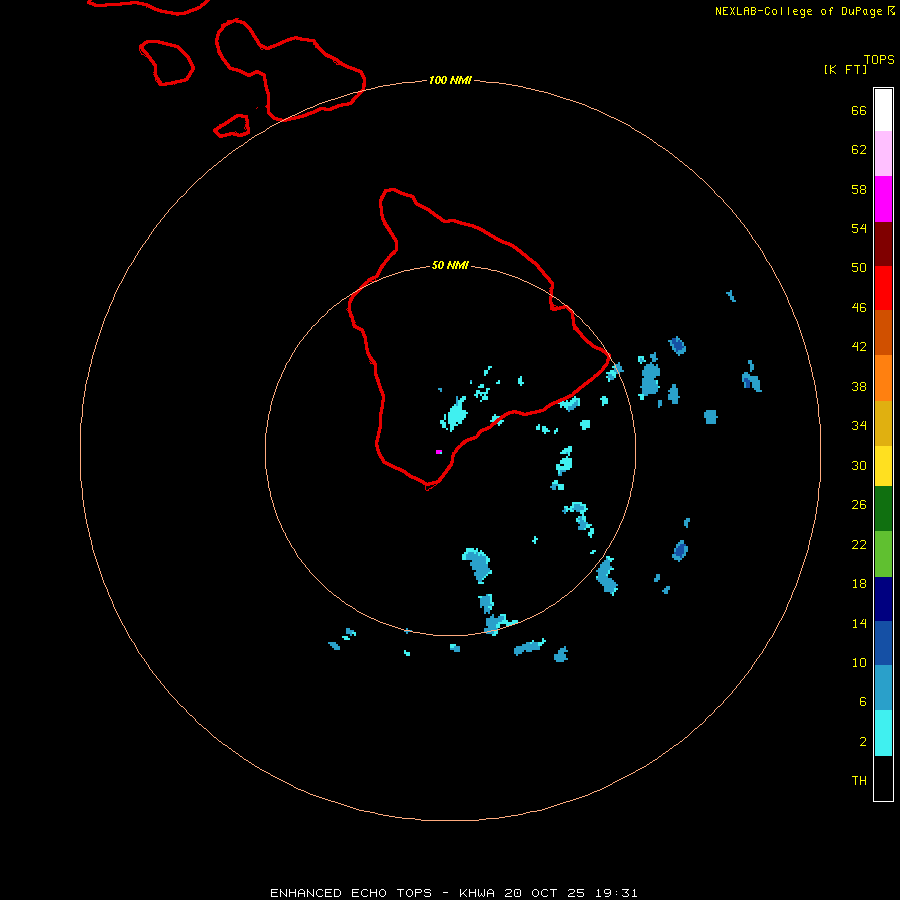Click the '42' legend value
Image resolution: width=900 pixels, height=900 pixels.
[859, 347]
